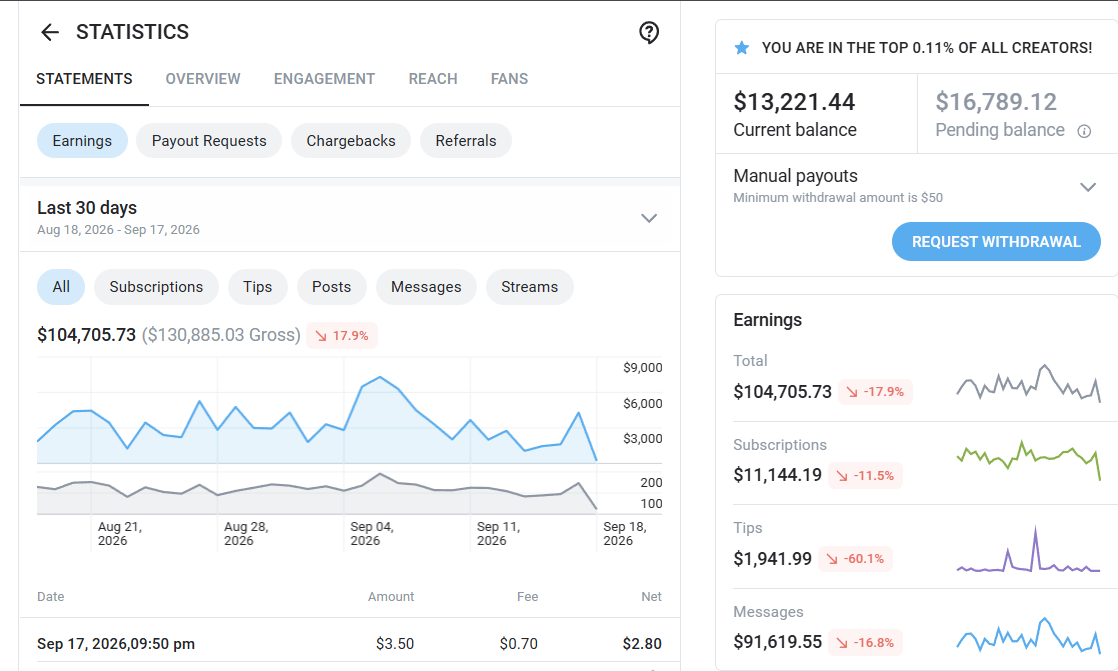Image resolution: width=1118 pixels, height=671 pixels.
Task: Click the -11.5% Subscriptions change badge
Action: [865, 475]
